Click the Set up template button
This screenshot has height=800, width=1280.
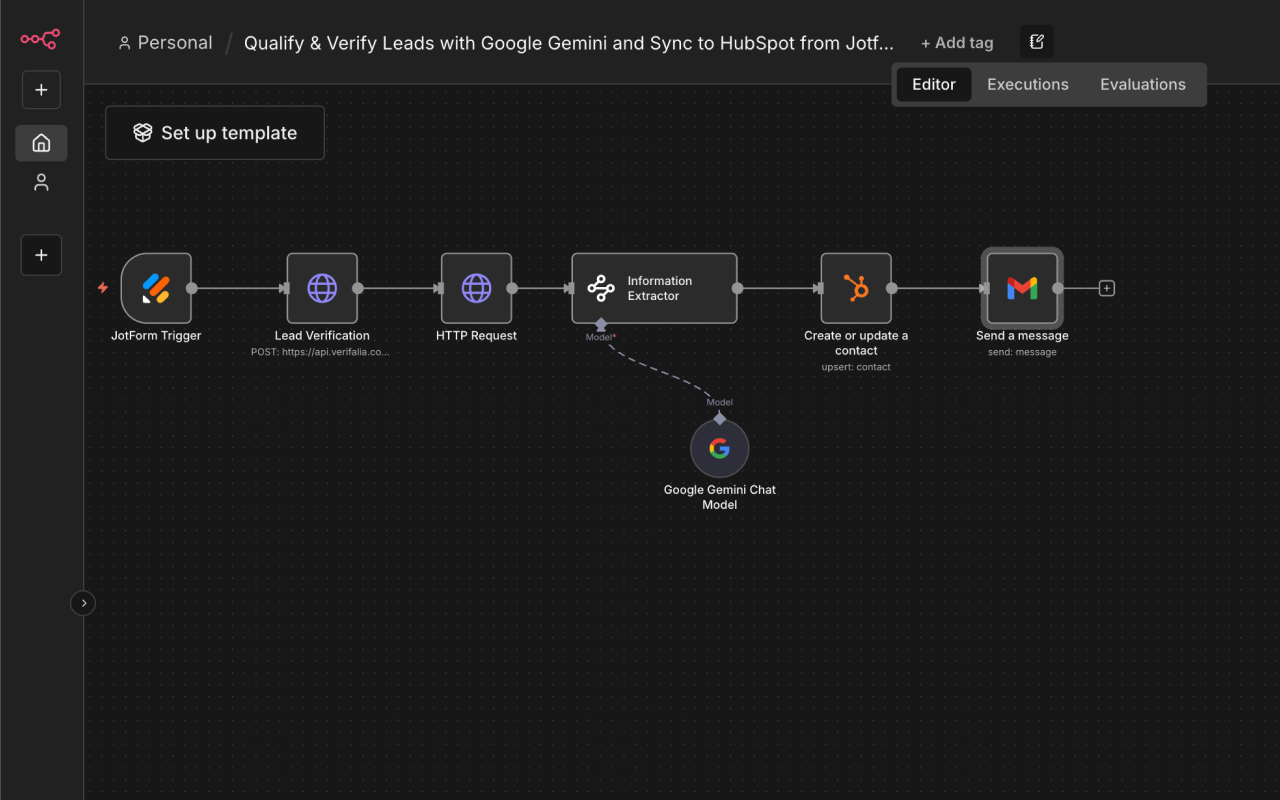tap(214, 132)
